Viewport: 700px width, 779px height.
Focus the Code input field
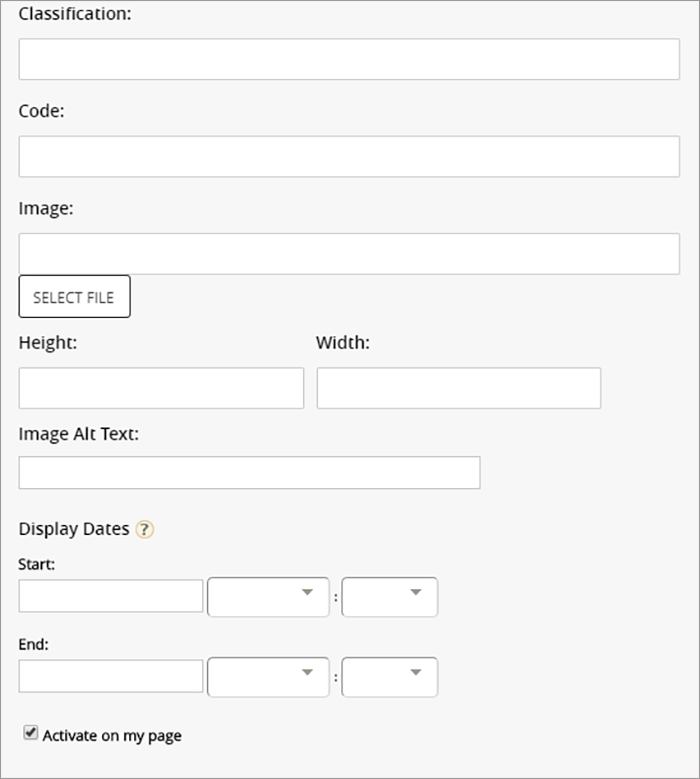click(x=349, y=156)
